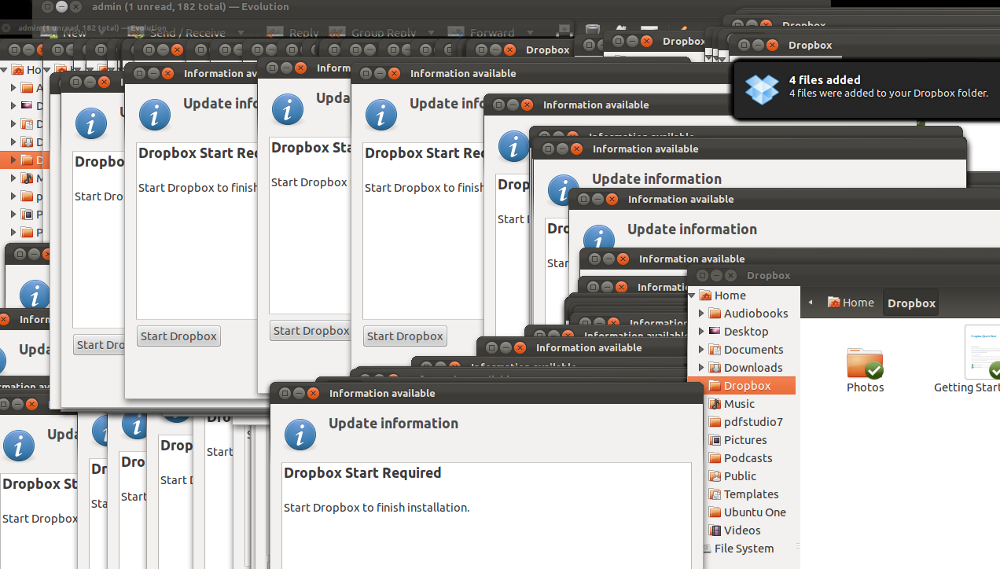1000x569 pixels.
Task: Select the Documents folder icon in sidebar
Action: click(714, 350)
